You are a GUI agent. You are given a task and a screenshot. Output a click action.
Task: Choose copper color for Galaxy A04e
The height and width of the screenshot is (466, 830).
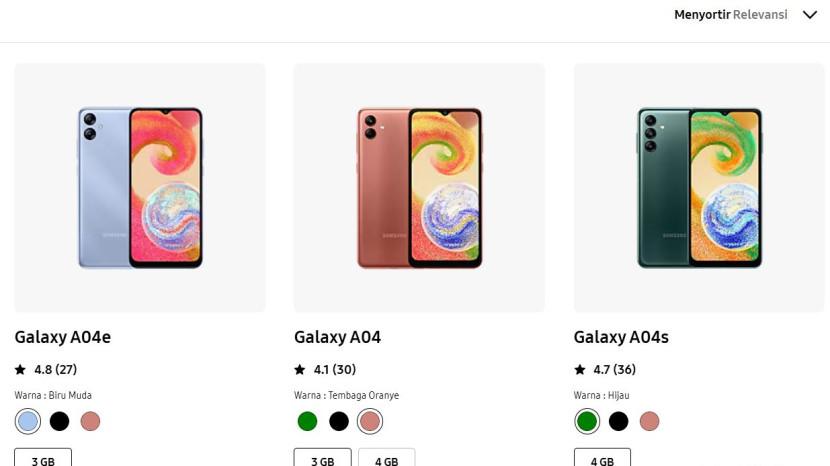[x=90, y=421]
